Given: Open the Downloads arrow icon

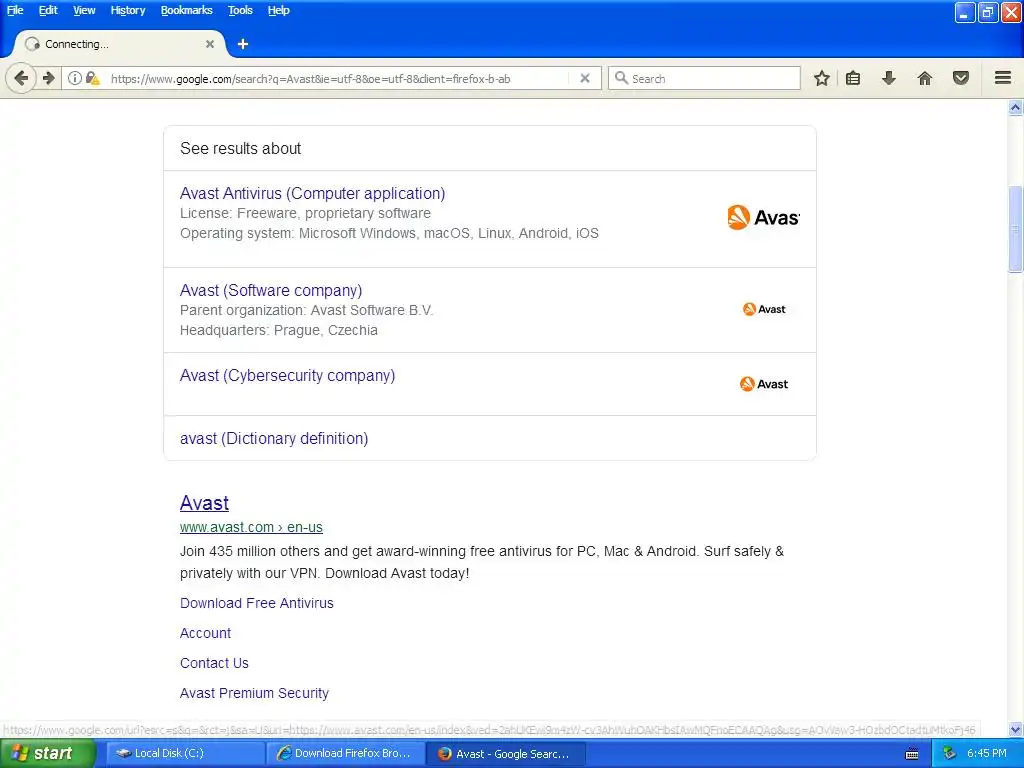Looking at the screenshot, I should click(x=889, y=78).
